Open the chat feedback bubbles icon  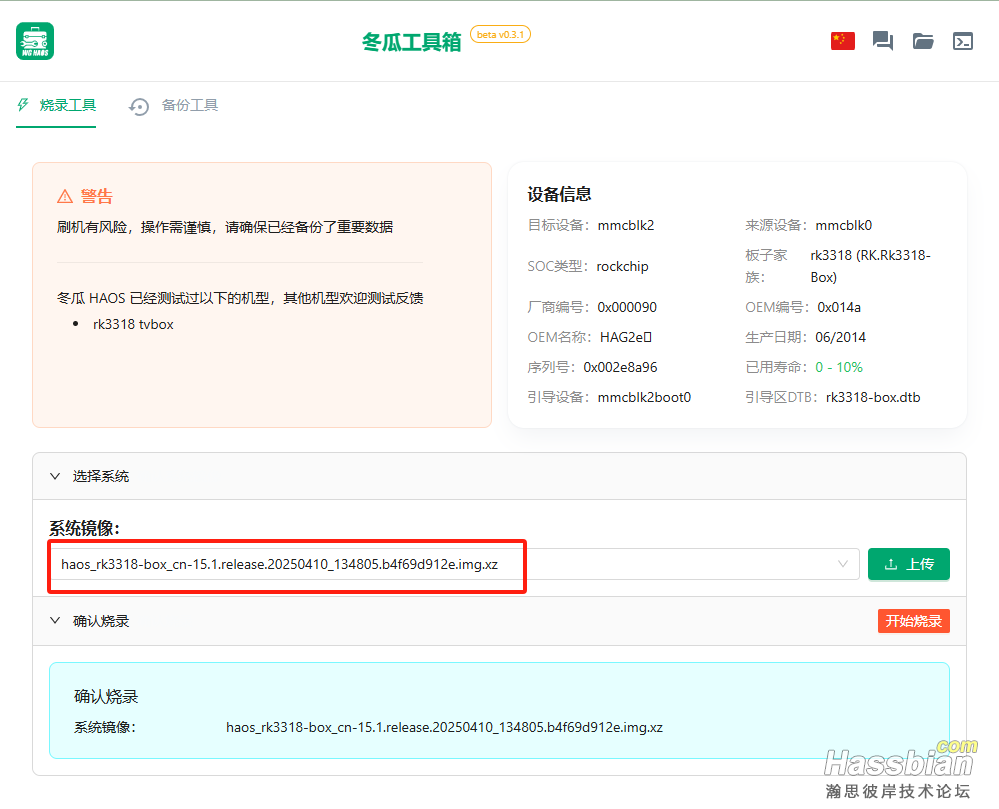coord(882,41)
